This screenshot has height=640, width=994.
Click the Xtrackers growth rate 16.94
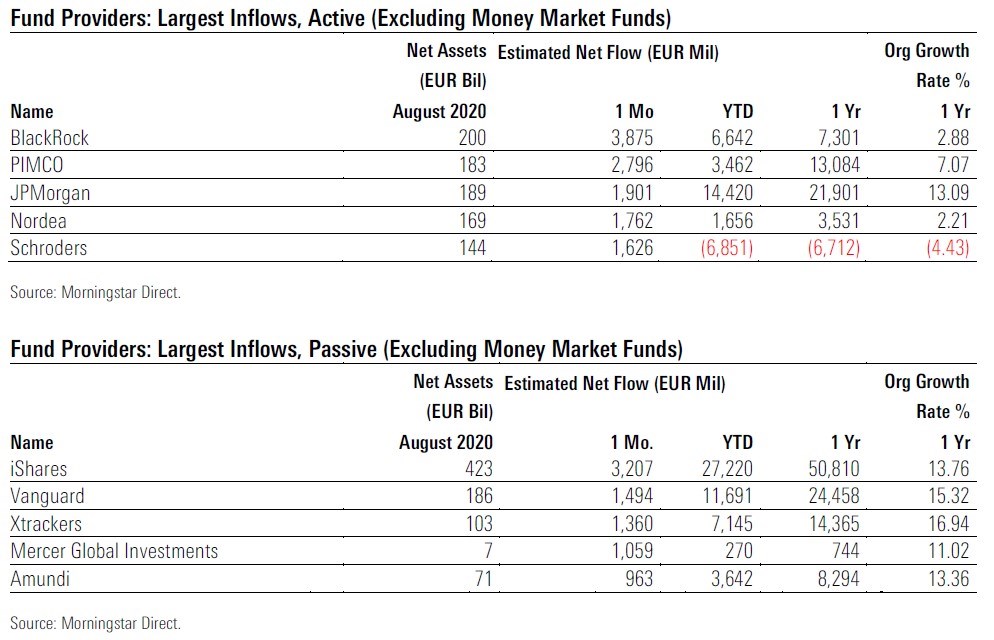tap(948, 523)
